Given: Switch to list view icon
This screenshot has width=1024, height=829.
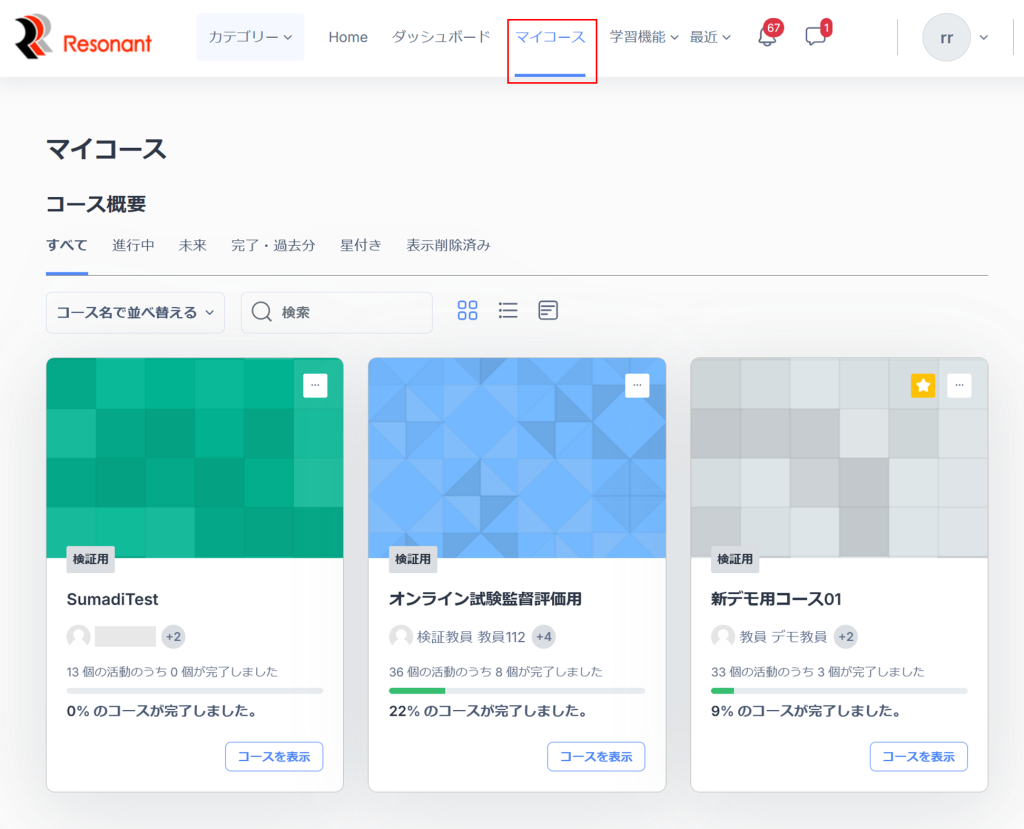Looking at the screenshot, I should (x=508, y=311).
